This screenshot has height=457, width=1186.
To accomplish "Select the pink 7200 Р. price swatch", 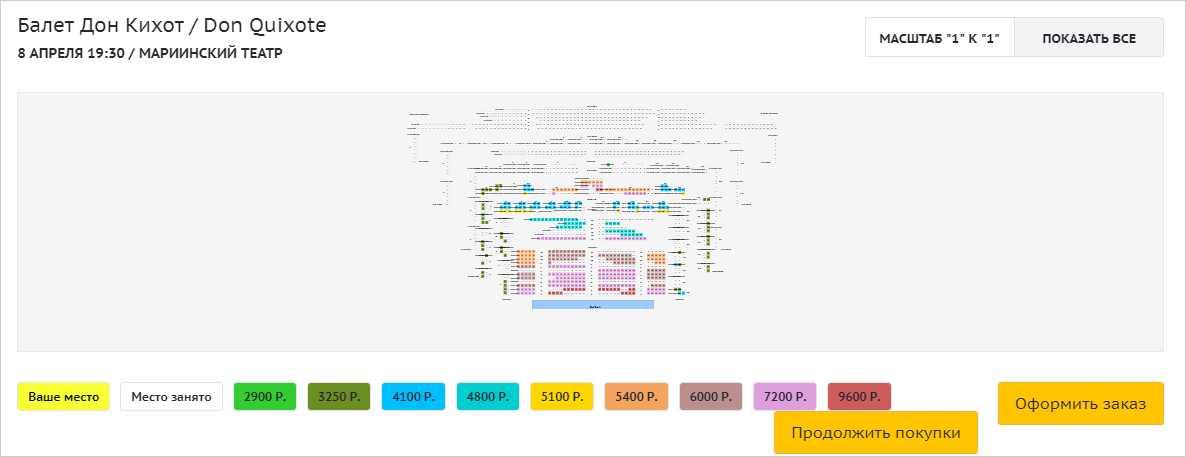I will coord(785,397).
